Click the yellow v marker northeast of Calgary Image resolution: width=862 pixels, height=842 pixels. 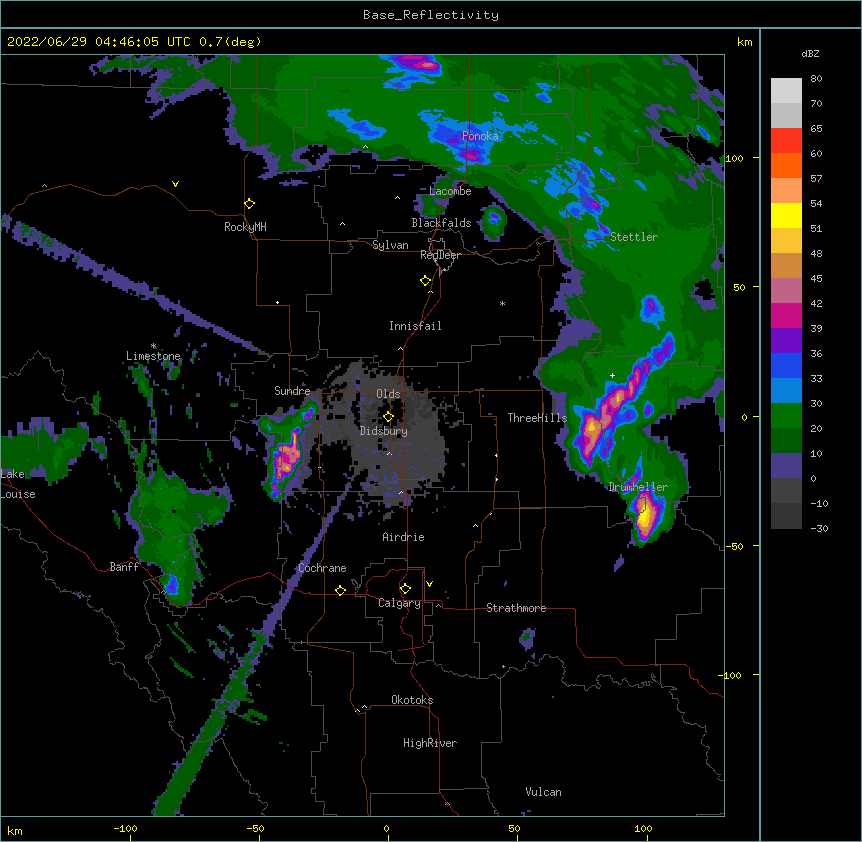[429, 584]
